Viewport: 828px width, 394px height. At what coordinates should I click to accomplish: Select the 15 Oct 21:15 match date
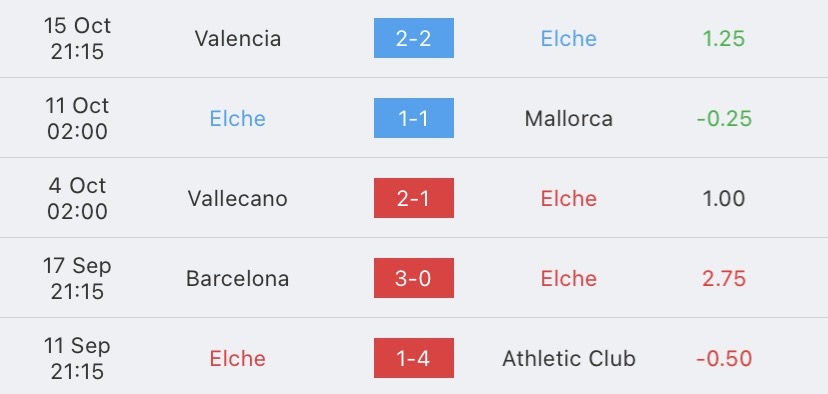pos(77,39)
